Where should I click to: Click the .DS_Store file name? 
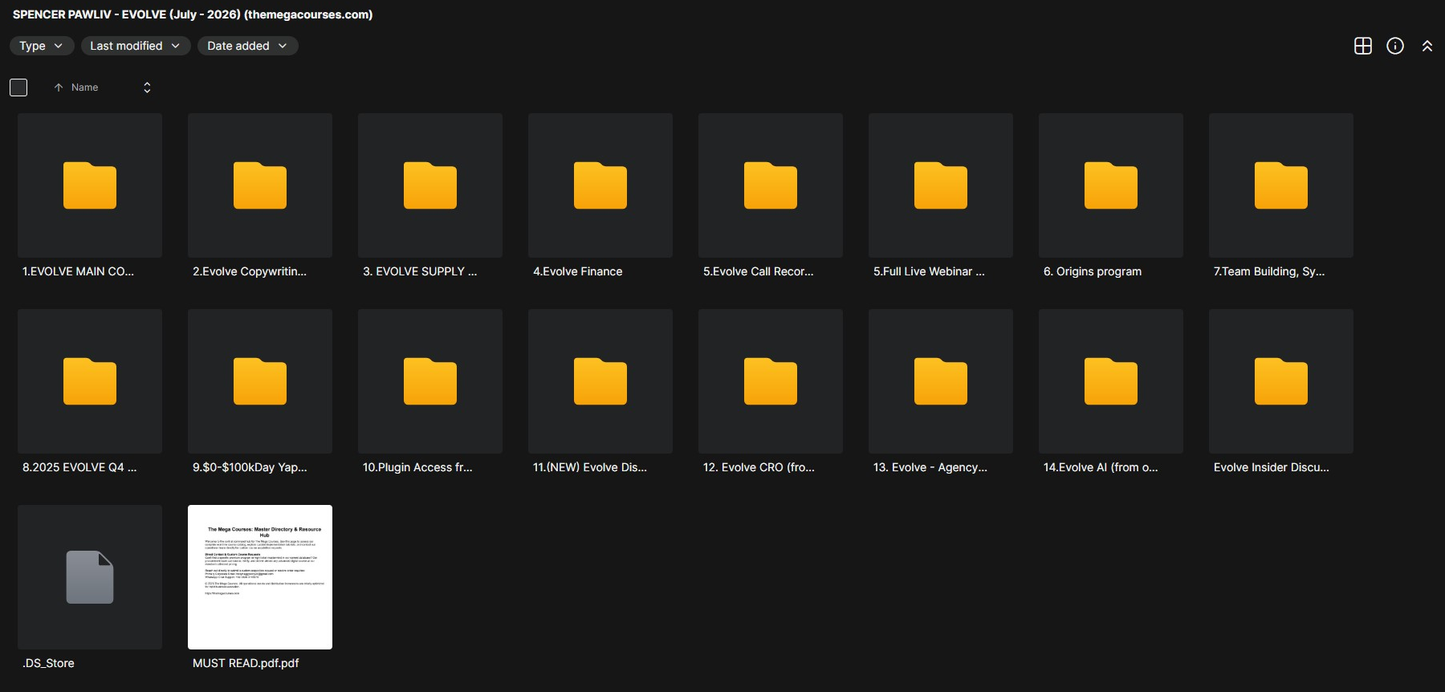[48, 663]
